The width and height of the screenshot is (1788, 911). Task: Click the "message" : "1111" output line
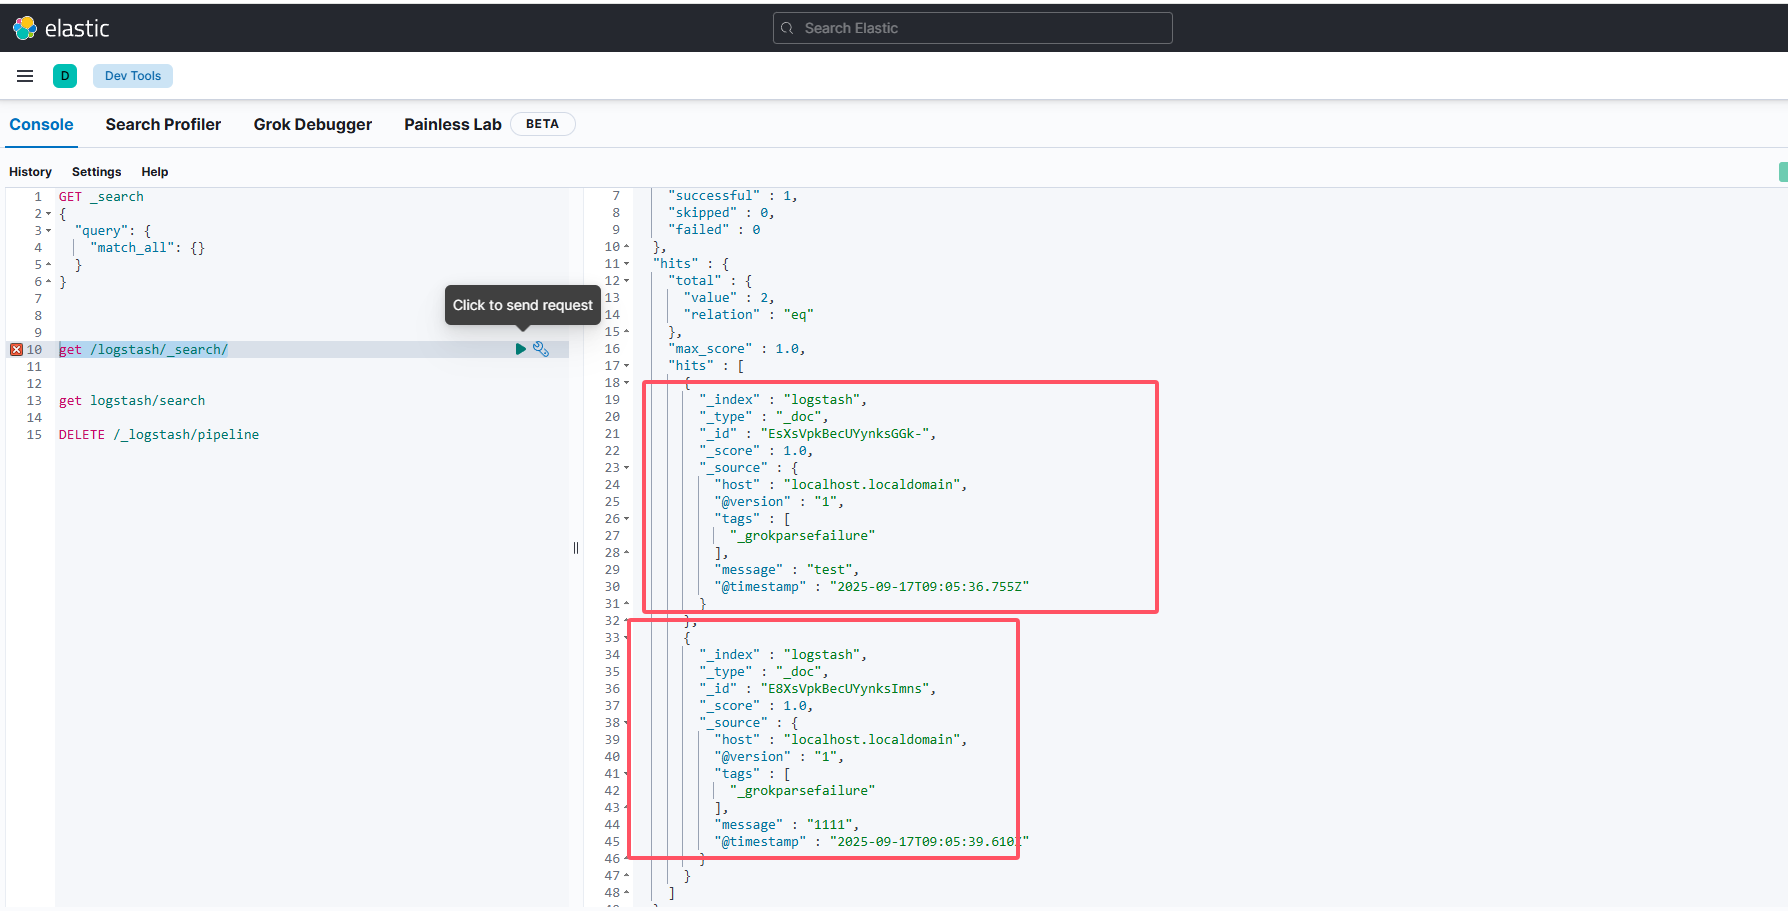(x=787, y=825)
